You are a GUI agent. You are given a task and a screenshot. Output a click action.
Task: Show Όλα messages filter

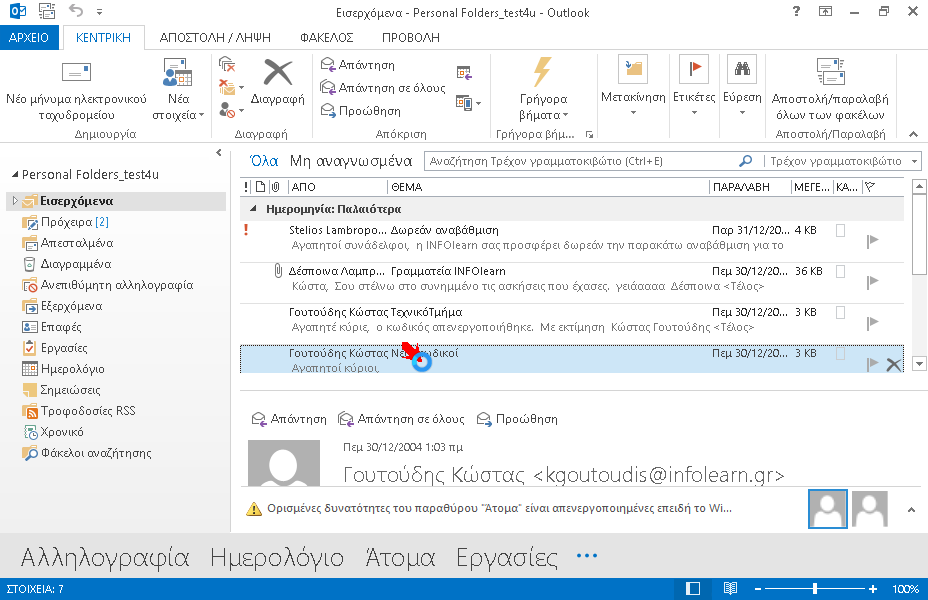(264, 161)
